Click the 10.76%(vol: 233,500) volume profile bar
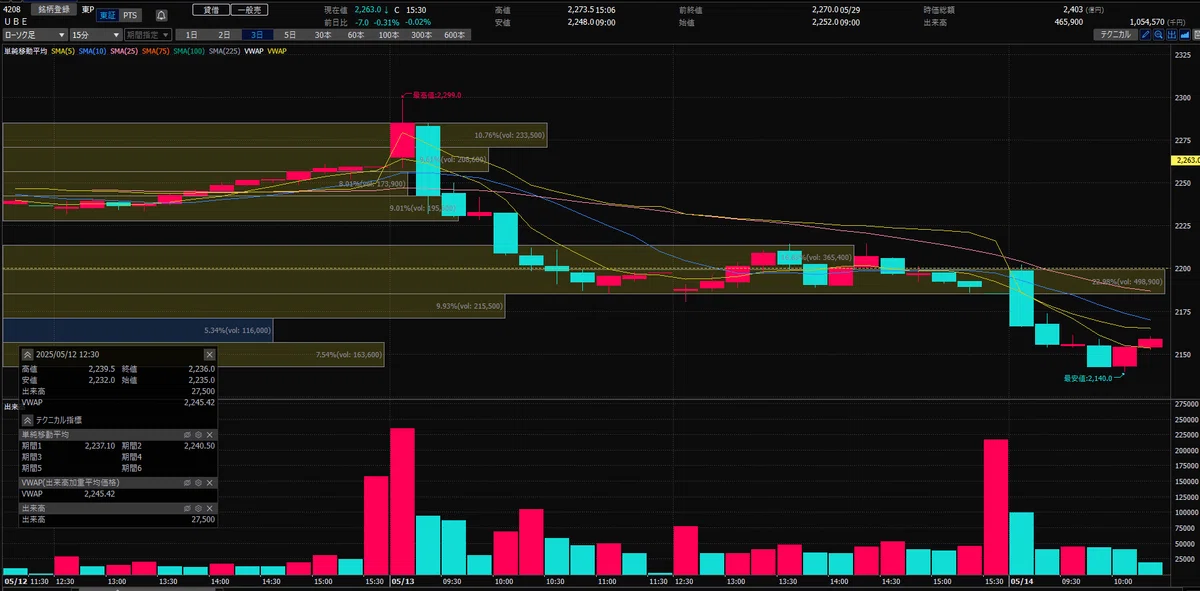 (x=275, y=135)
